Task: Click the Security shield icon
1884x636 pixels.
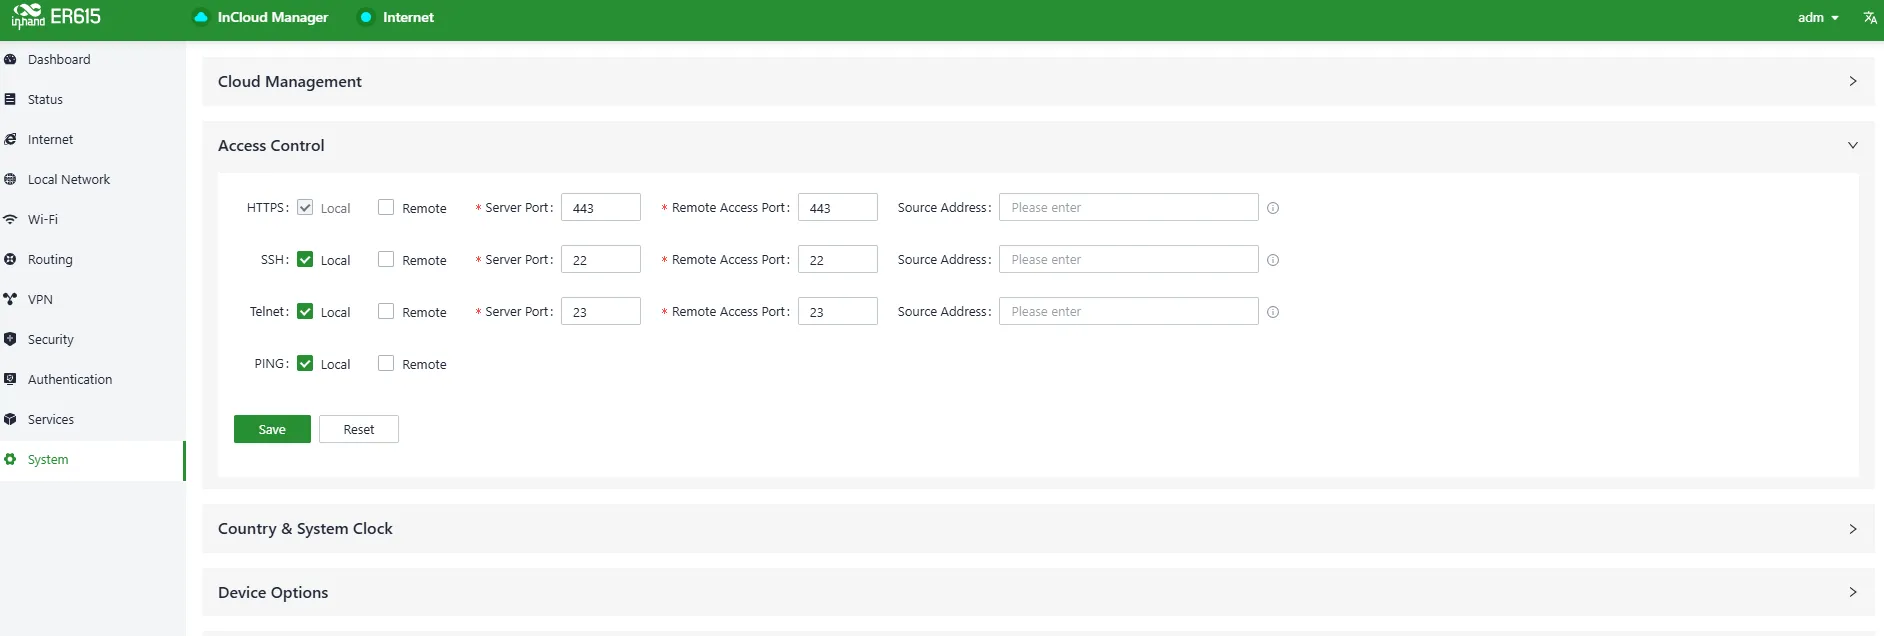Action: click(x=10, y=339)
